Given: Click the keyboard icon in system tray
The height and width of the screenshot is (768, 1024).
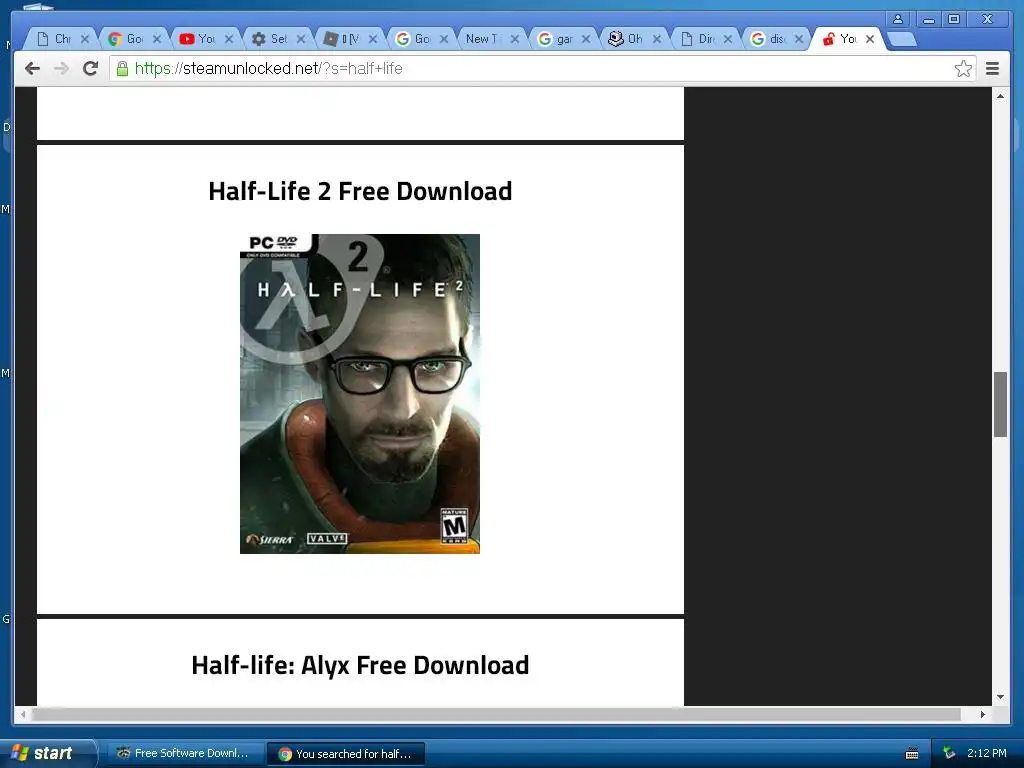Looking at the screenshot, I should click(x=912, y=754).
